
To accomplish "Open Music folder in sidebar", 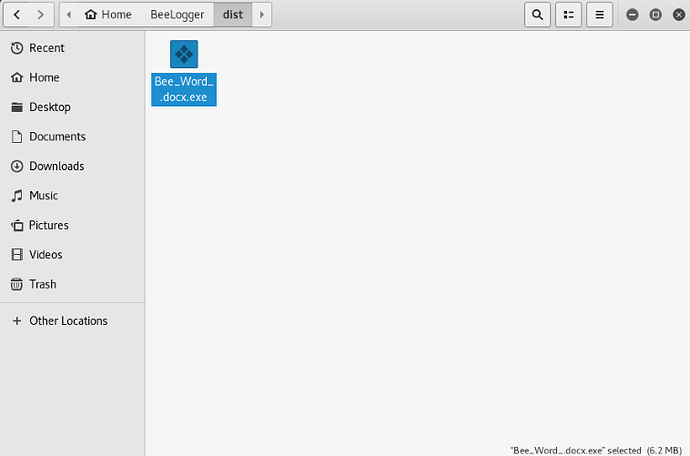I will click(43, 195).
